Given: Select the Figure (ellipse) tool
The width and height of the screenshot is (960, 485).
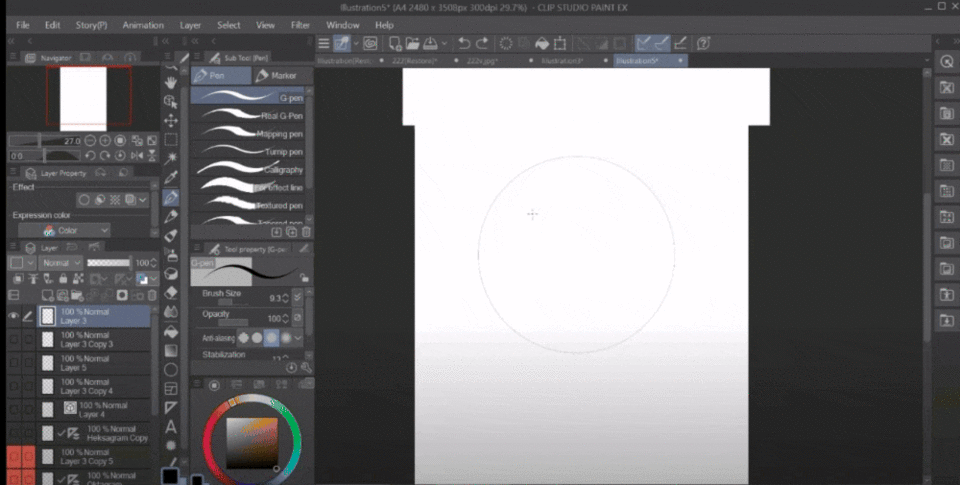Looking at the screenshot, I should (x=171, y=369).
